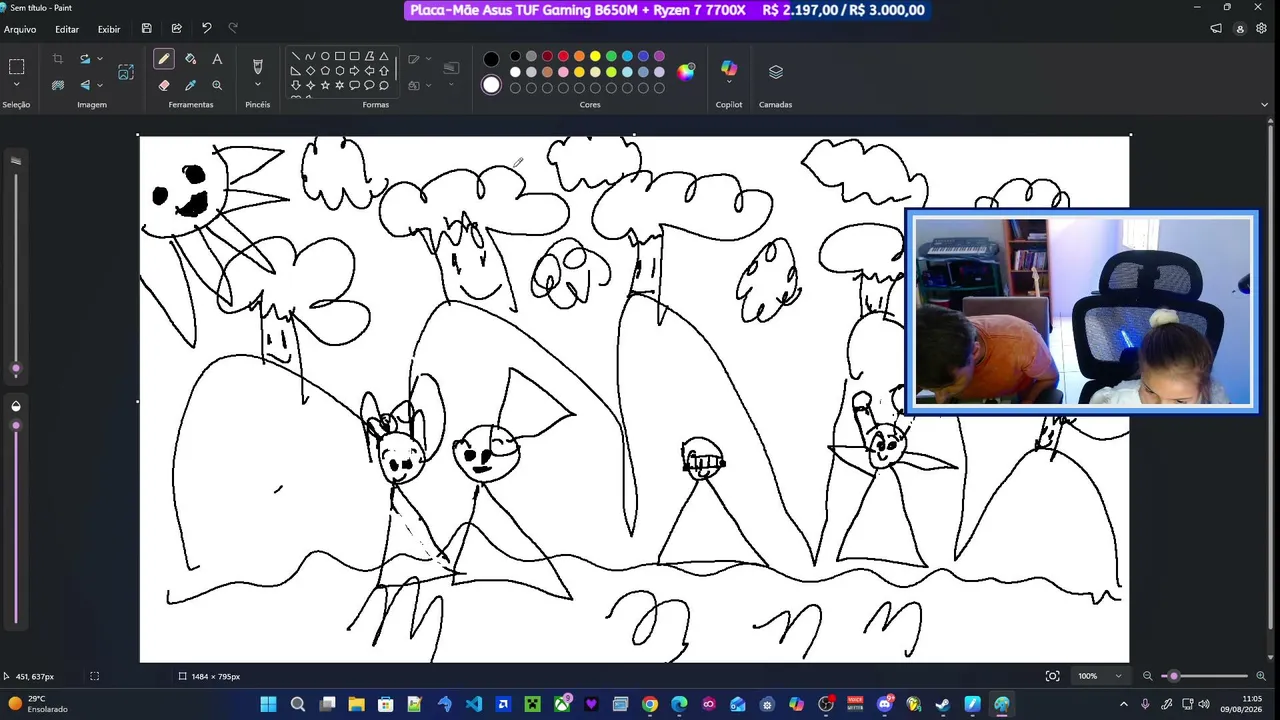Image resolution: width=1280 pixels, height=720 pixels.
Task: Expand the Seleção options arrow
Action: coord(17,85)
